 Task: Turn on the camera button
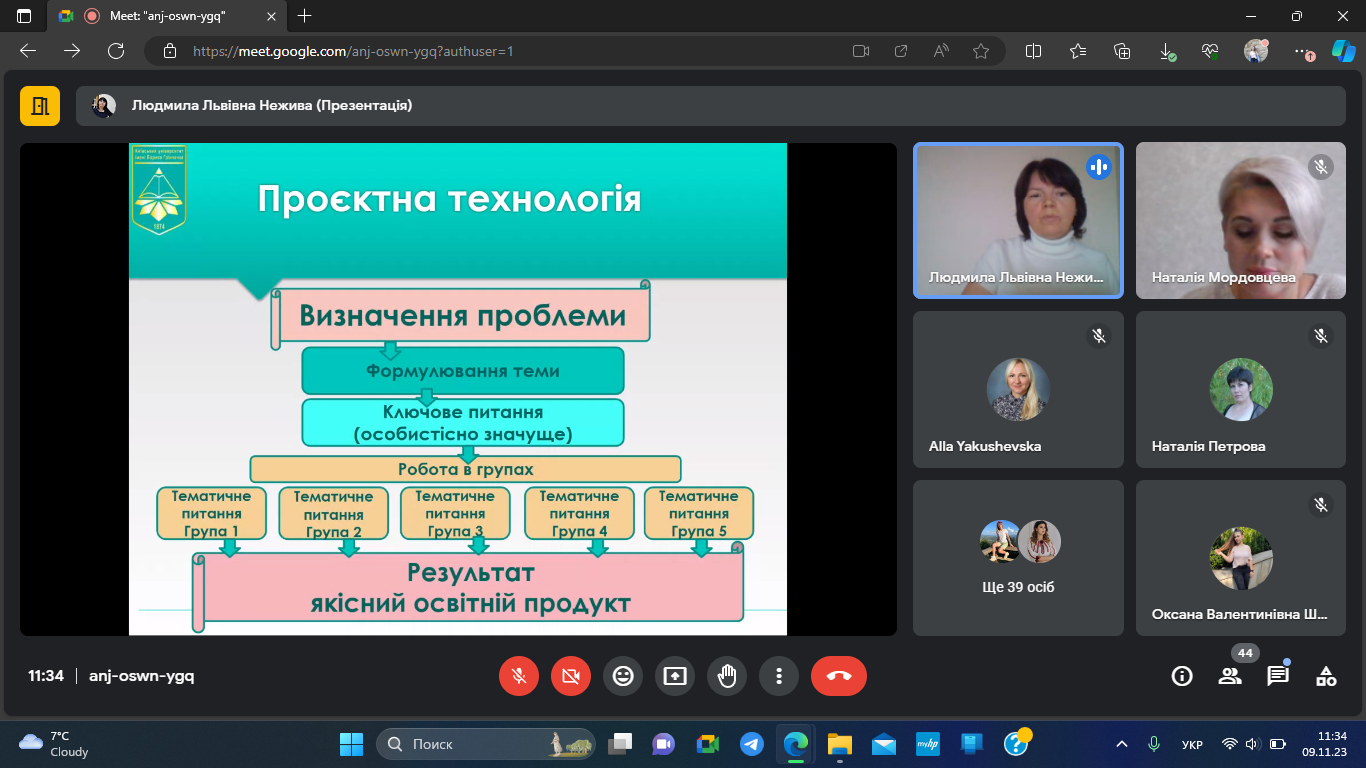click(x=571, y=676)
